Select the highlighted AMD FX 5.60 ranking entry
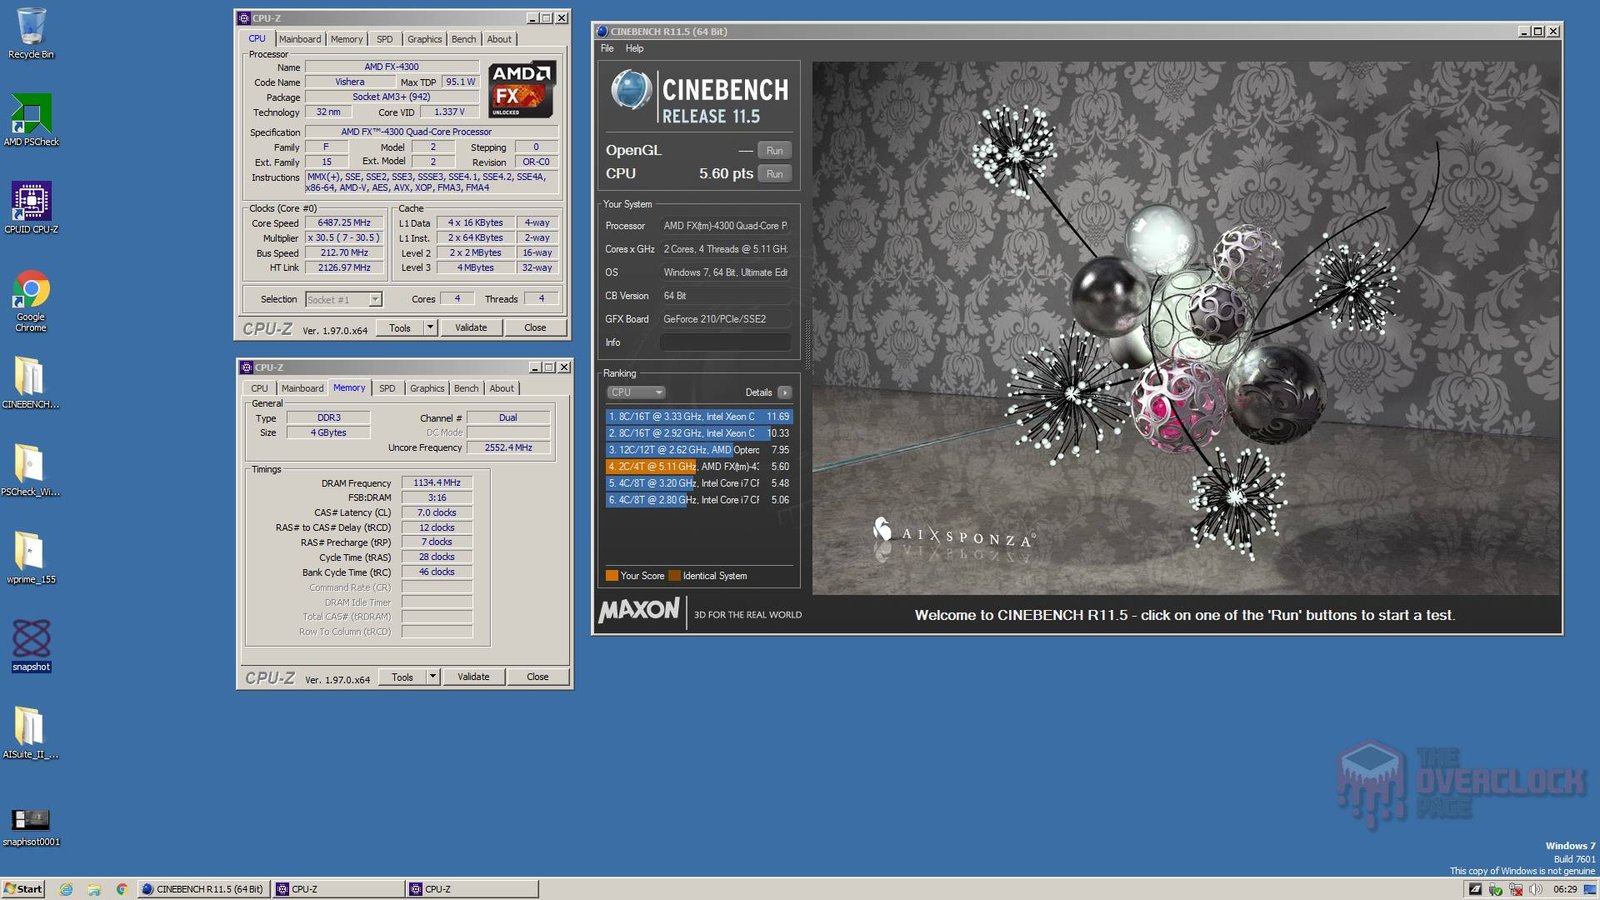Viewport: 1600px width, 900px height. (698, 466)
